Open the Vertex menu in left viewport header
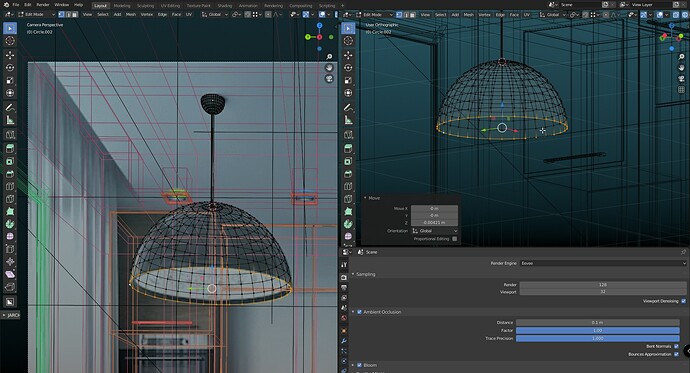690x373 pixels. pos(147,15)
